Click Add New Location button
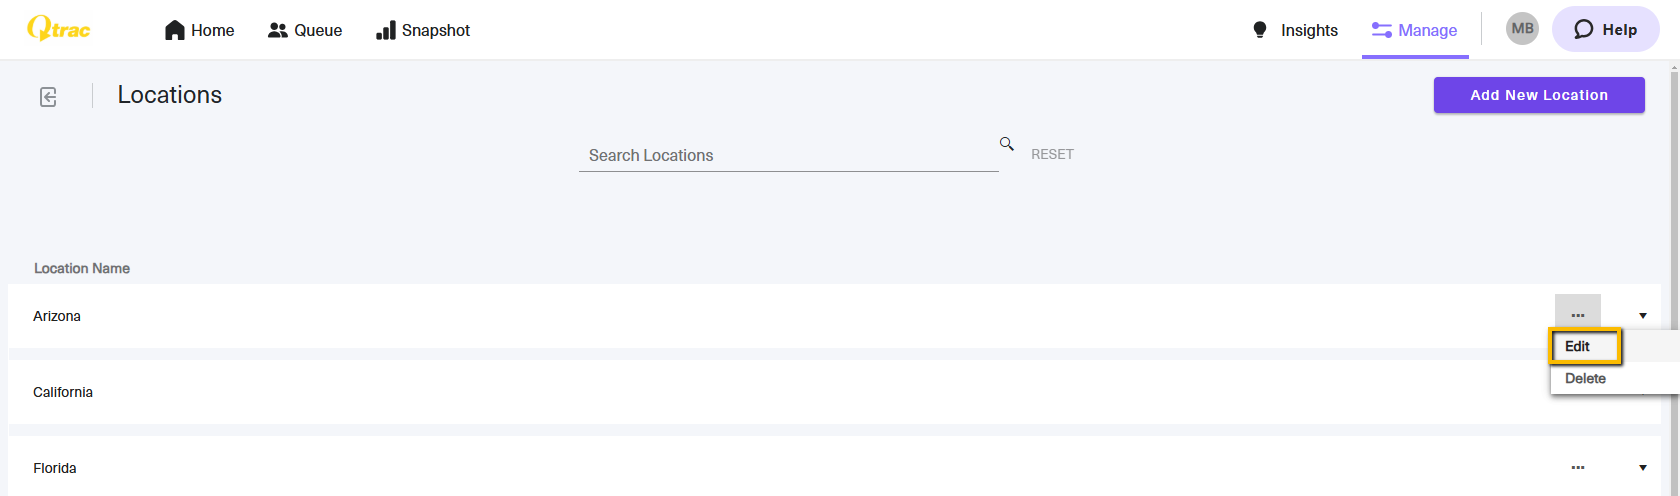 (x=1539, y=95)
